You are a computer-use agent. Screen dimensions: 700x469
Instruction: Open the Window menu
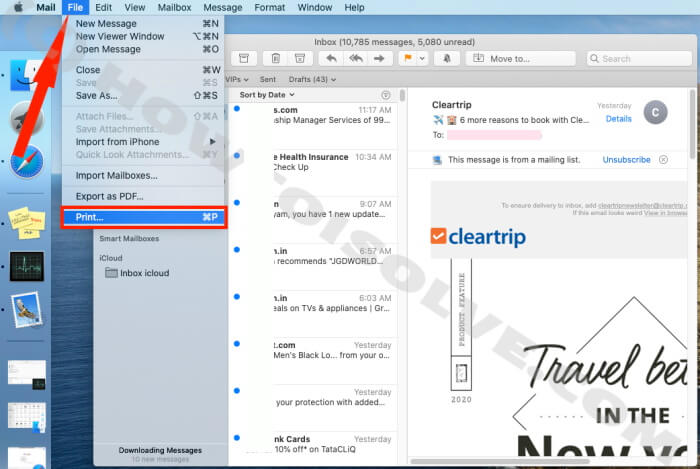coord(315,8)
